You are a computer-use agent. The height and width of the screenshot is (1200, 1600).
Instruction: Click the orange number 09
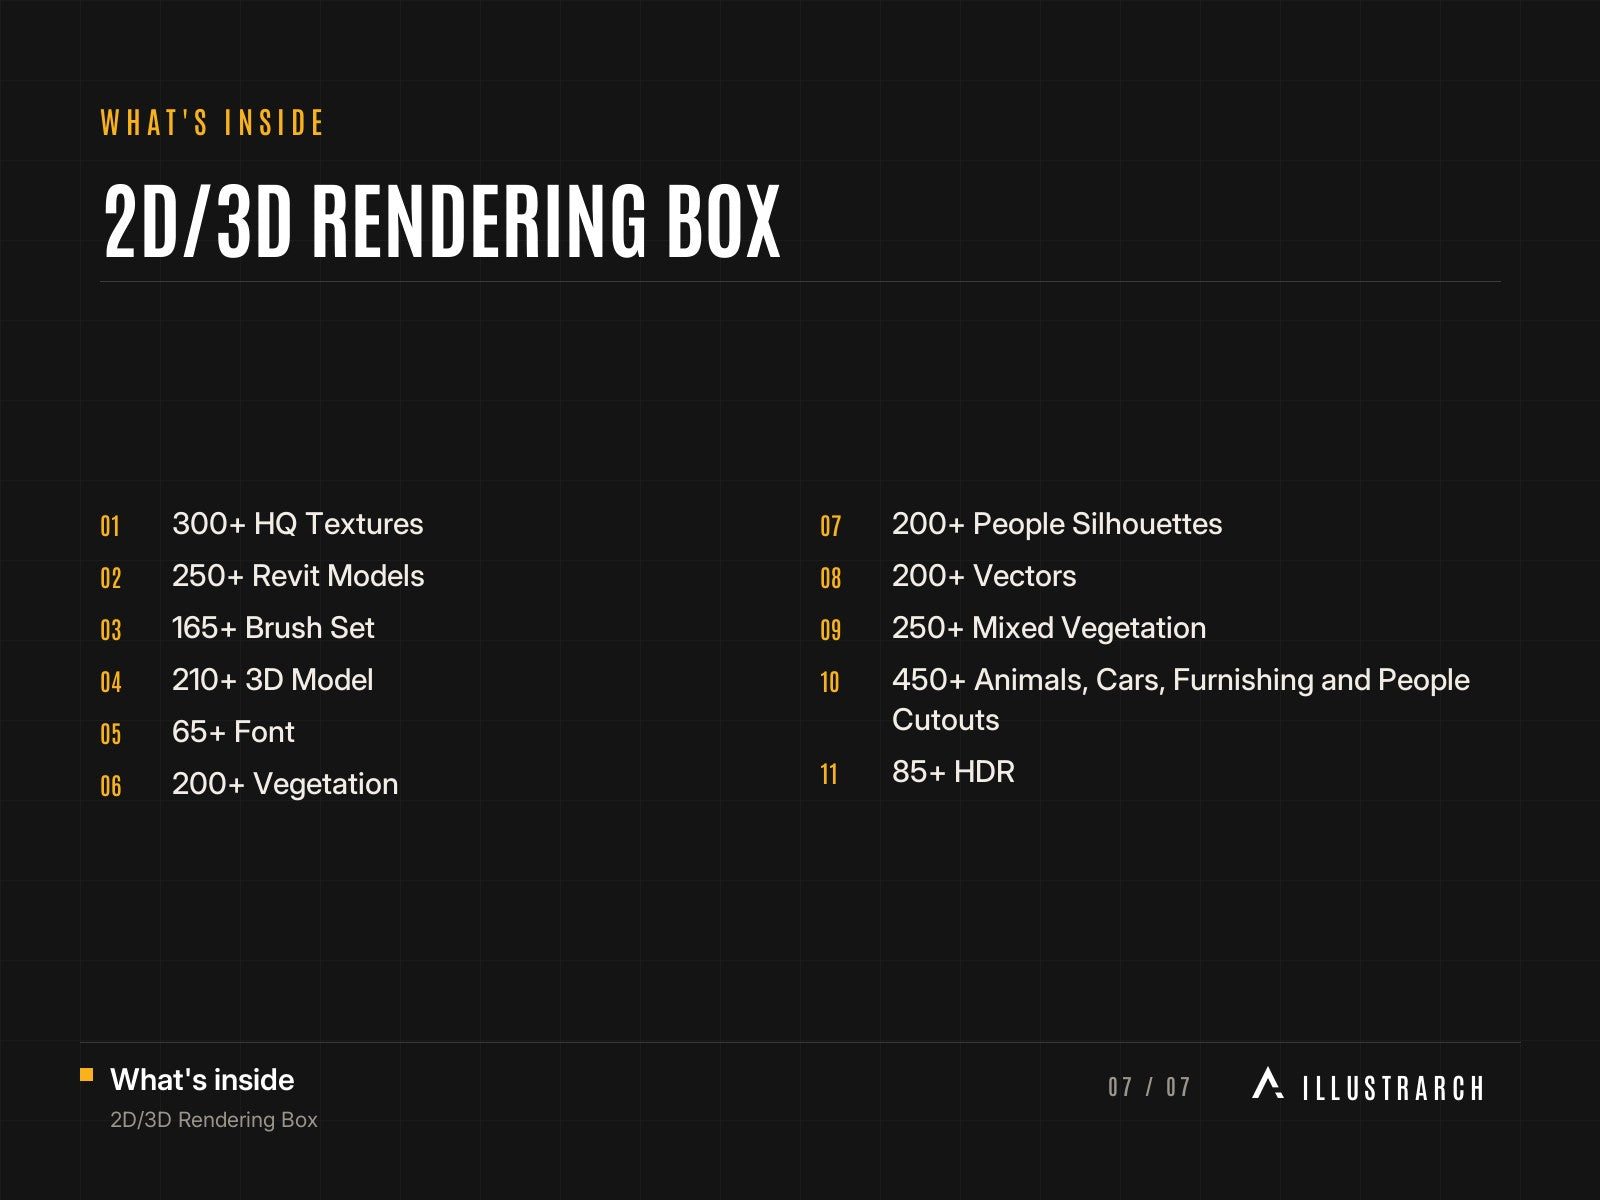[831, 630]
